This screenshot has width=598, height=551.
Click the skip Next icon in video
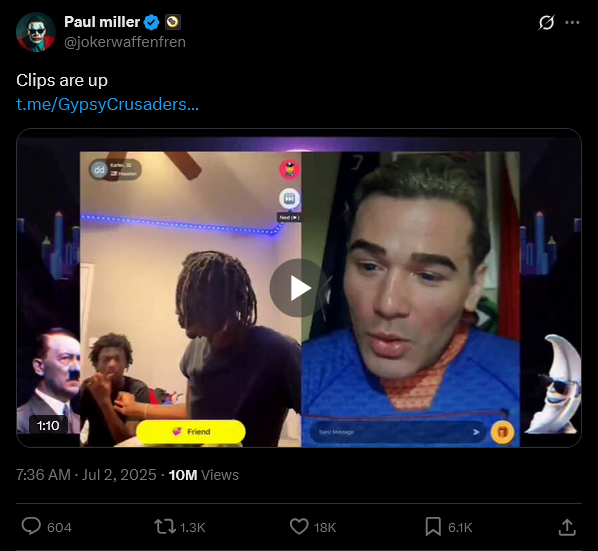coord(289,199)
